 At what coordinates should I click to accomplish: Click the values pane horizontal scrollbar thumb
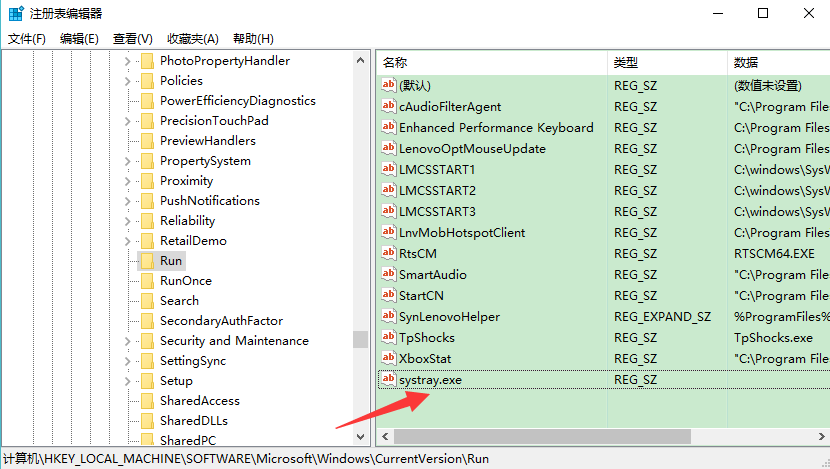[x=543, y=437]
